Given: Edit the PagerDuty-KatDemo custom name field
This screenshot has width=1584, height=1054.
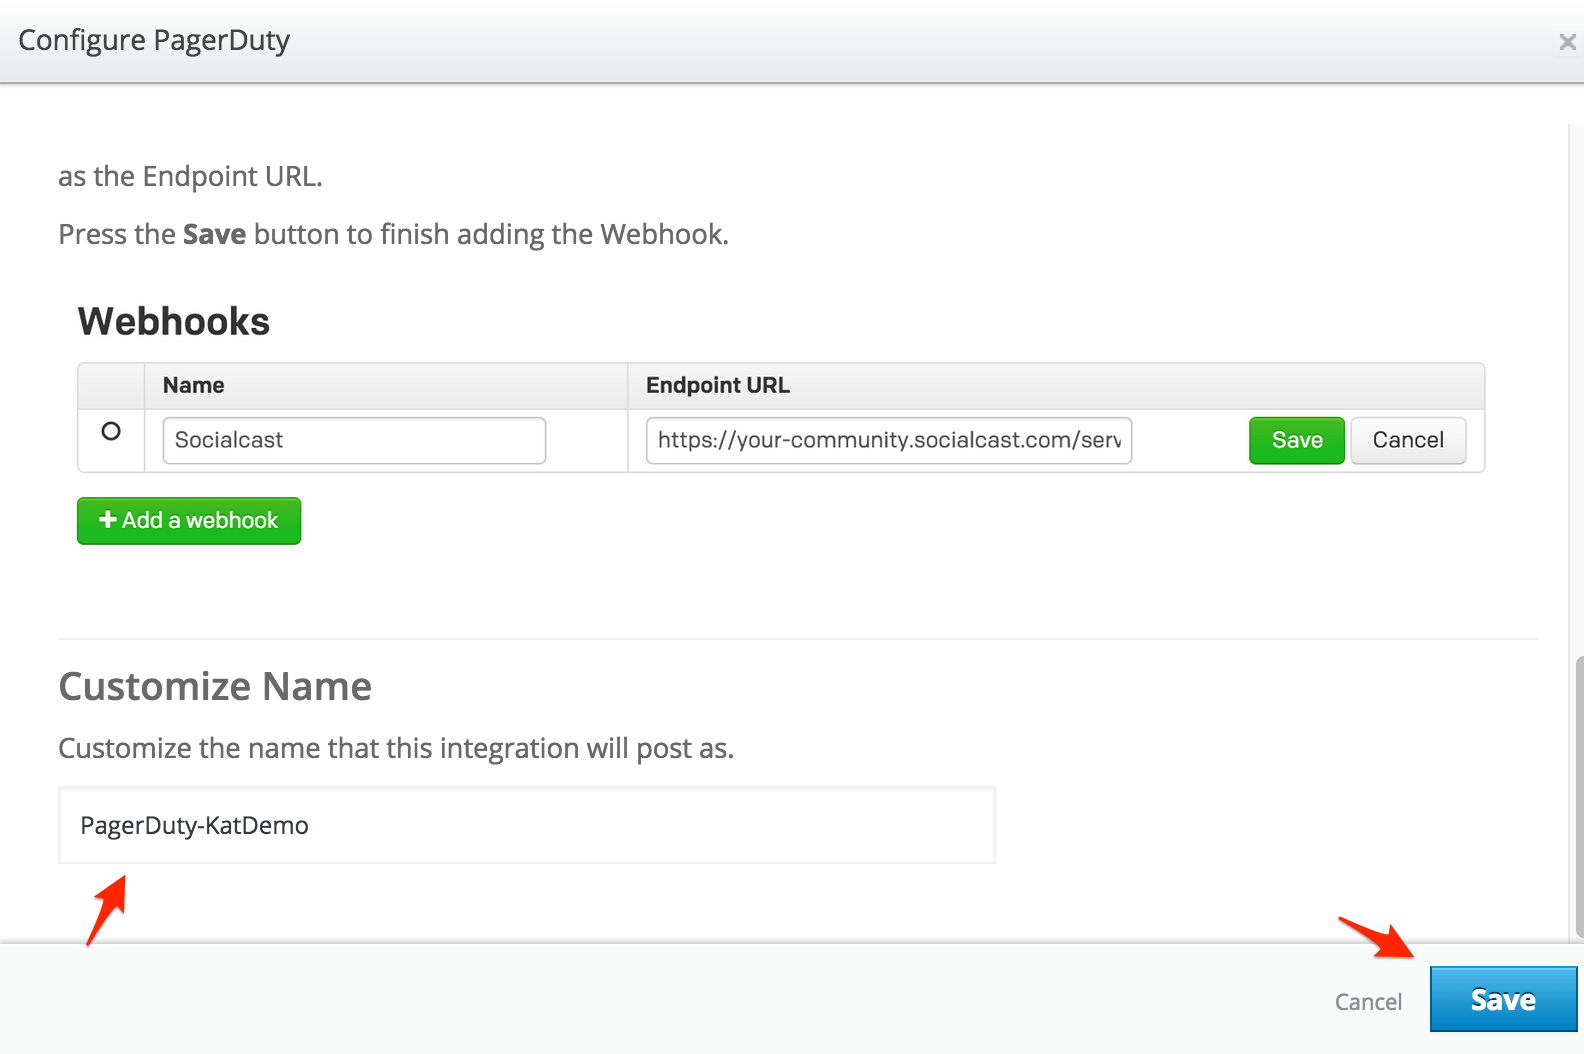Looking at the screenshot, I should tap(527, 825).
